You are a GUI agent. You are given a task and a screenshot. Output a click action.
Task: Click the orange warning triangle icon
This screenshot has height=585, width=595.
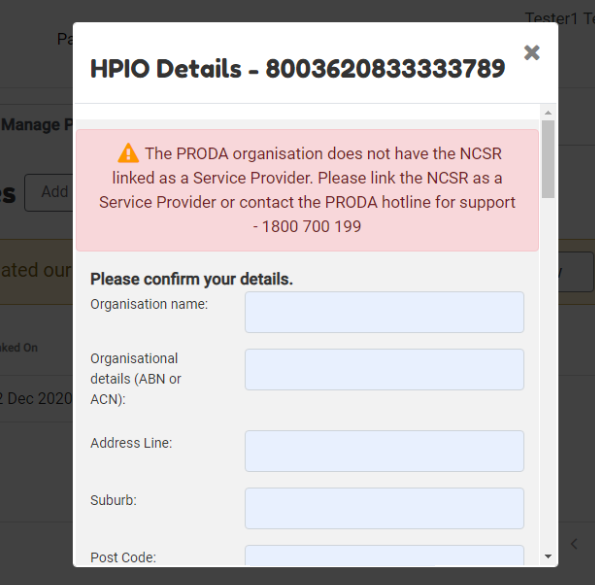(x=128, y=153)
